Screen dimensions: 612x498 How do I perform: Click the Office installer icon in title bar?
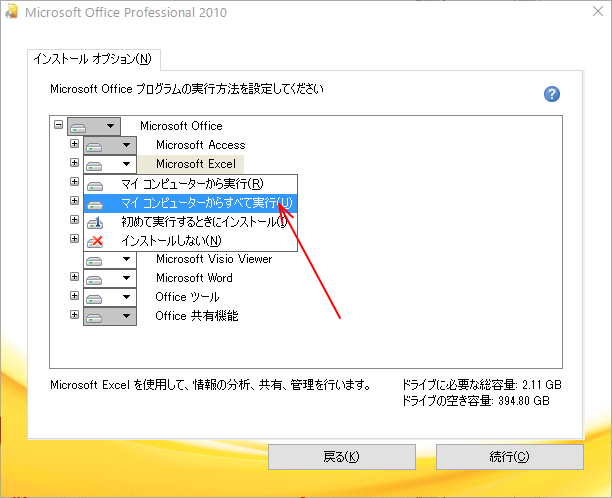(11, 12)
